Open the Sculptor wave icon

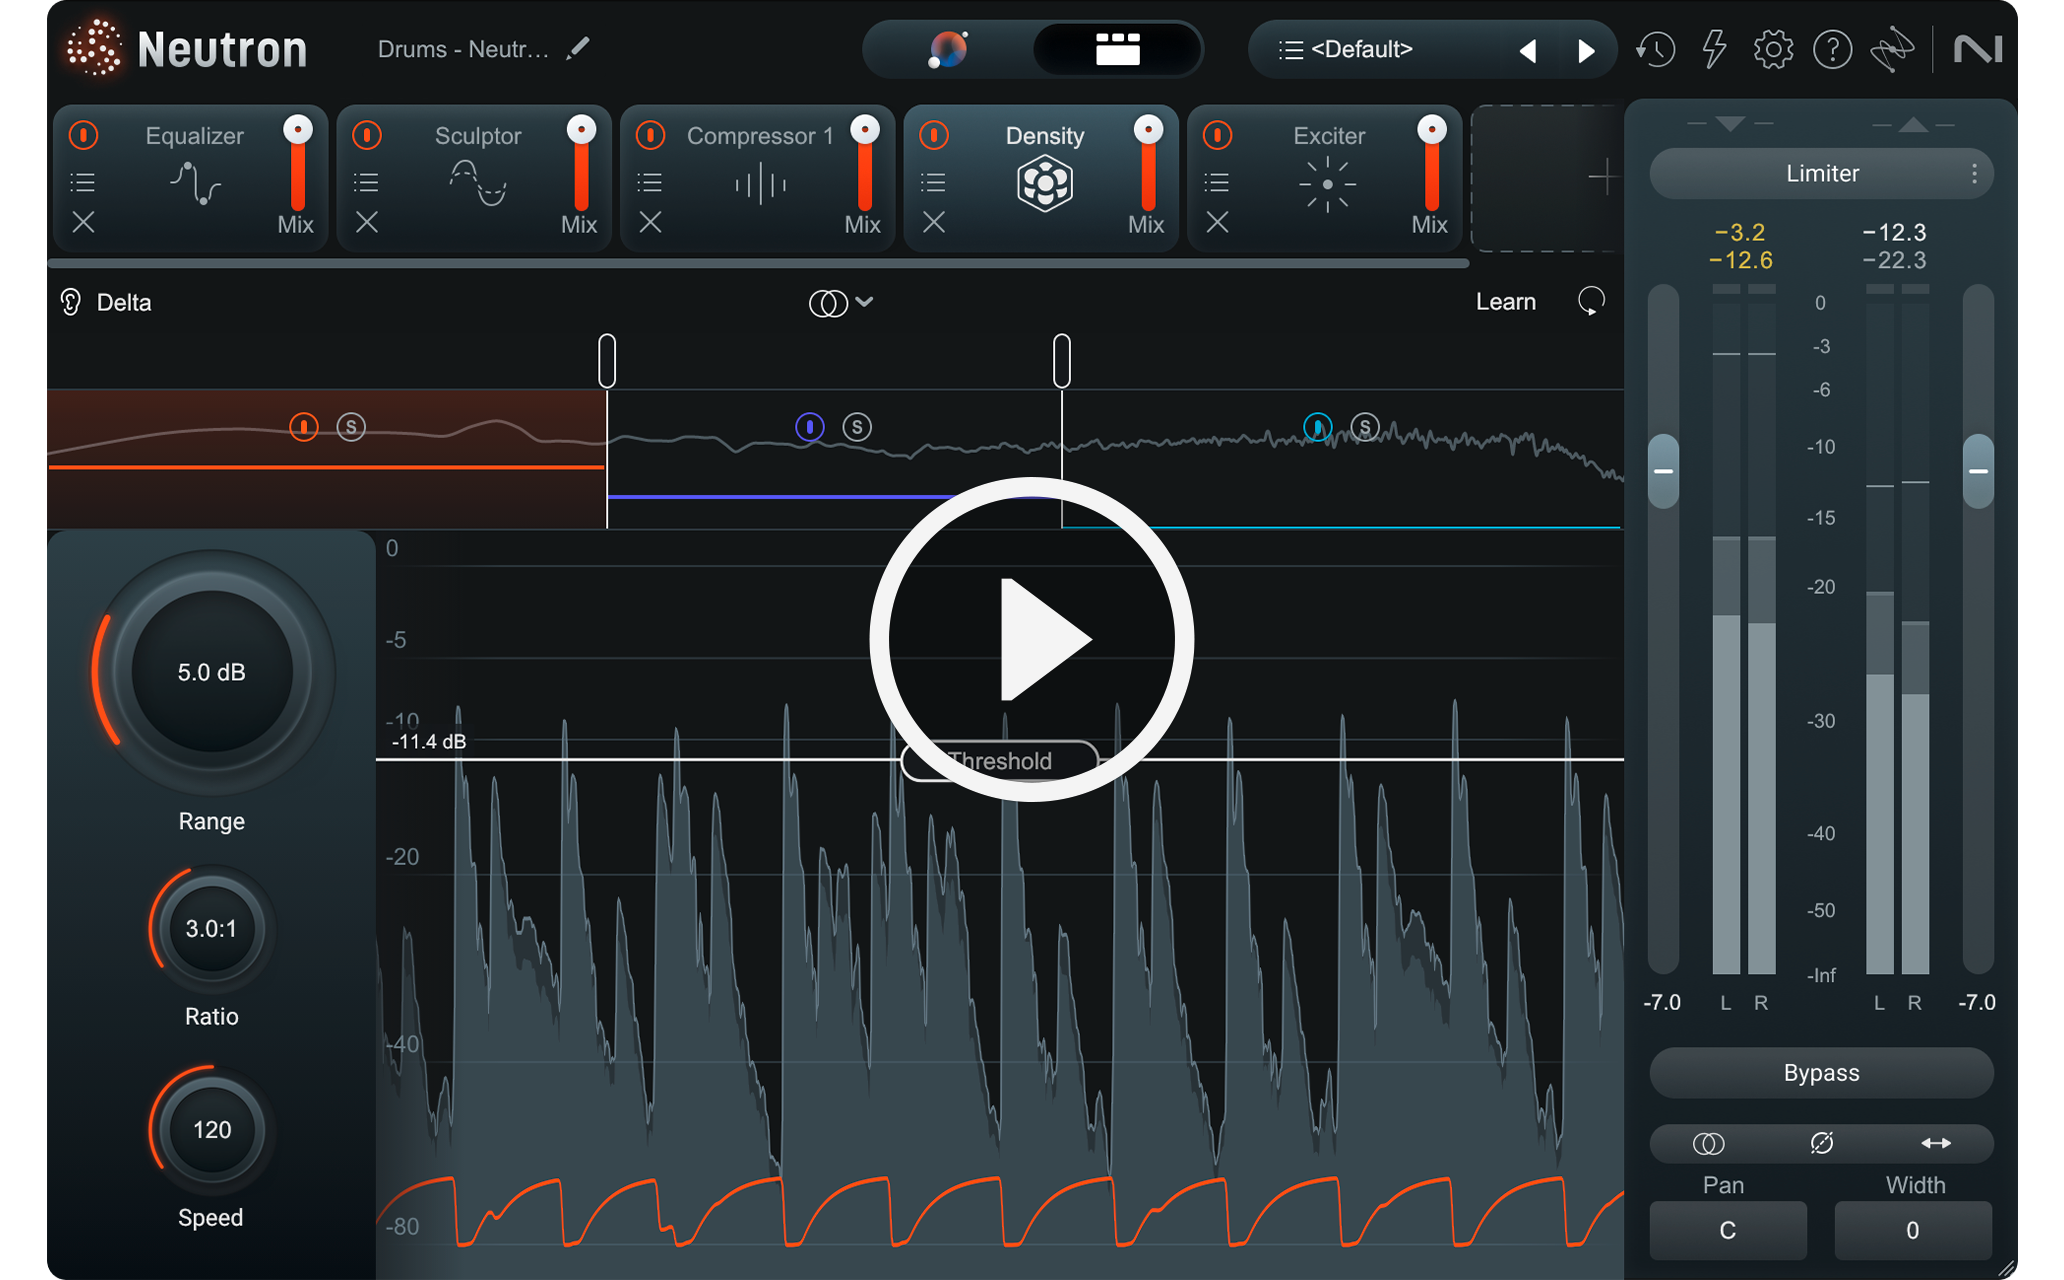(x=478, y=184)
